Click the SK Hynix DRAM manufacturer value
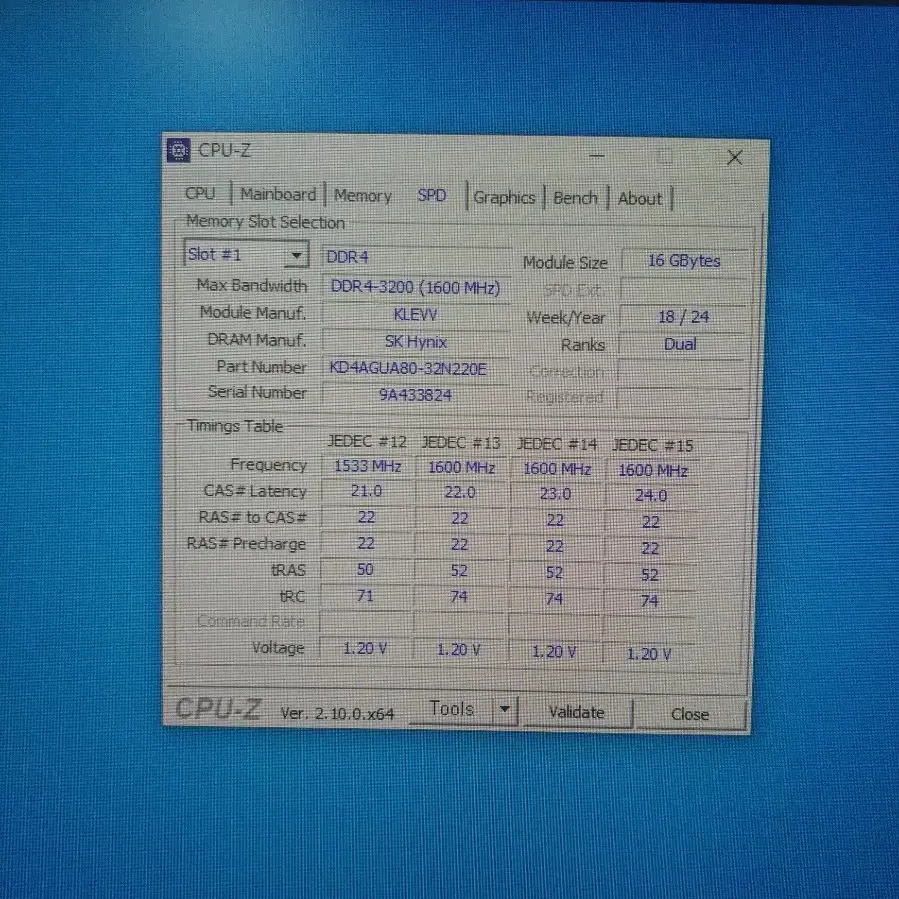The image size is (899, 899). pyautogui.click(x=416, y=342)
